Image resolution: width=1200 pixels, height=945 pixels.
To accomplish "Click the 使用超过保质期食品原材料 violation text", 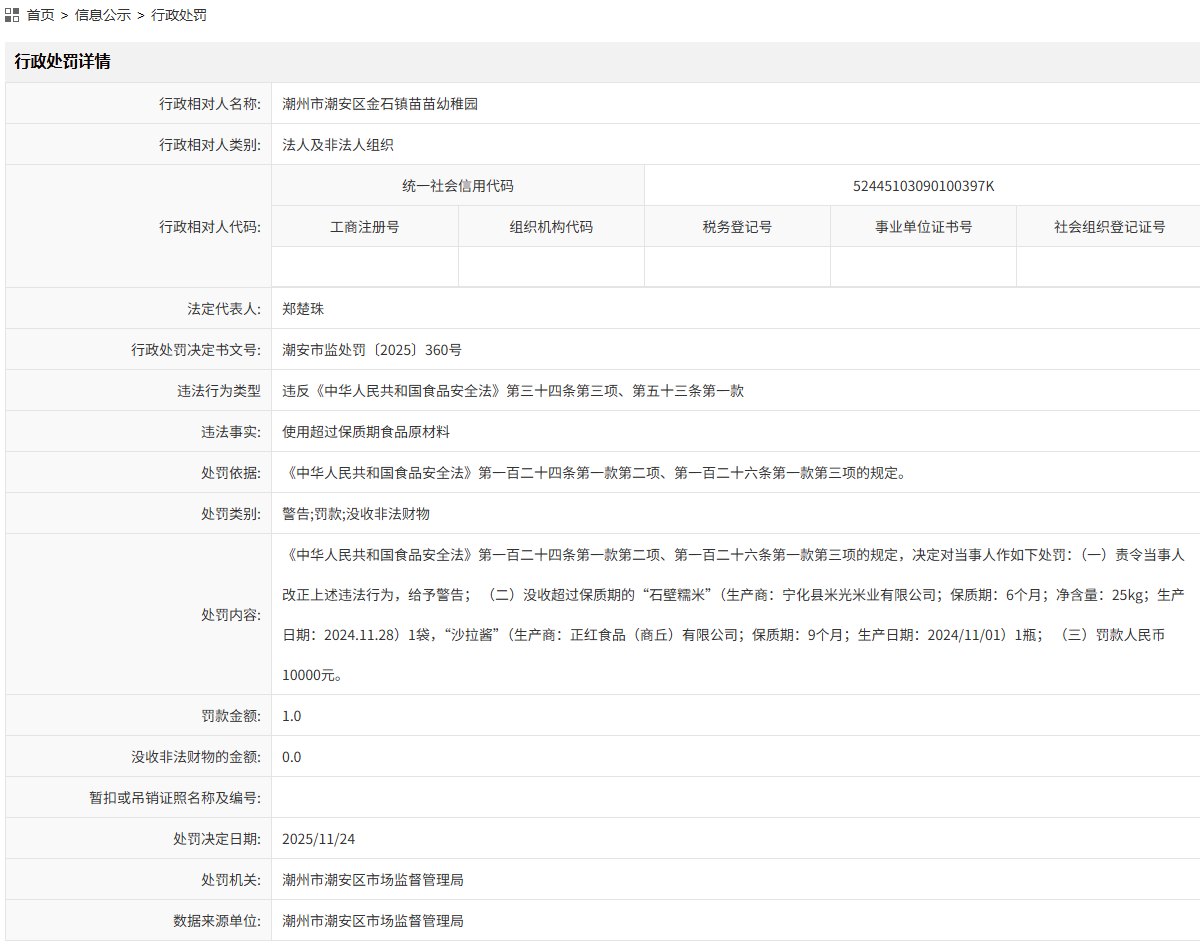I will click(366, 432).
